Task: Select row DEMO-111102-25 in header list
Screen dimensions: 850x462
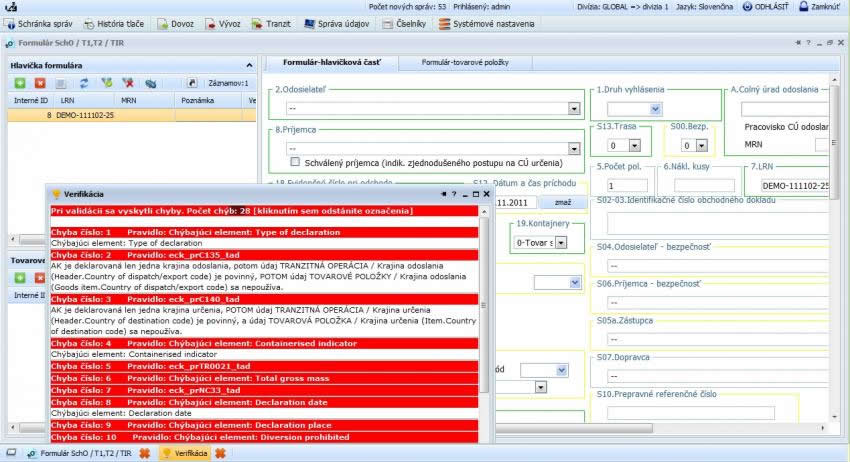Action: click(x=132, y=115)
